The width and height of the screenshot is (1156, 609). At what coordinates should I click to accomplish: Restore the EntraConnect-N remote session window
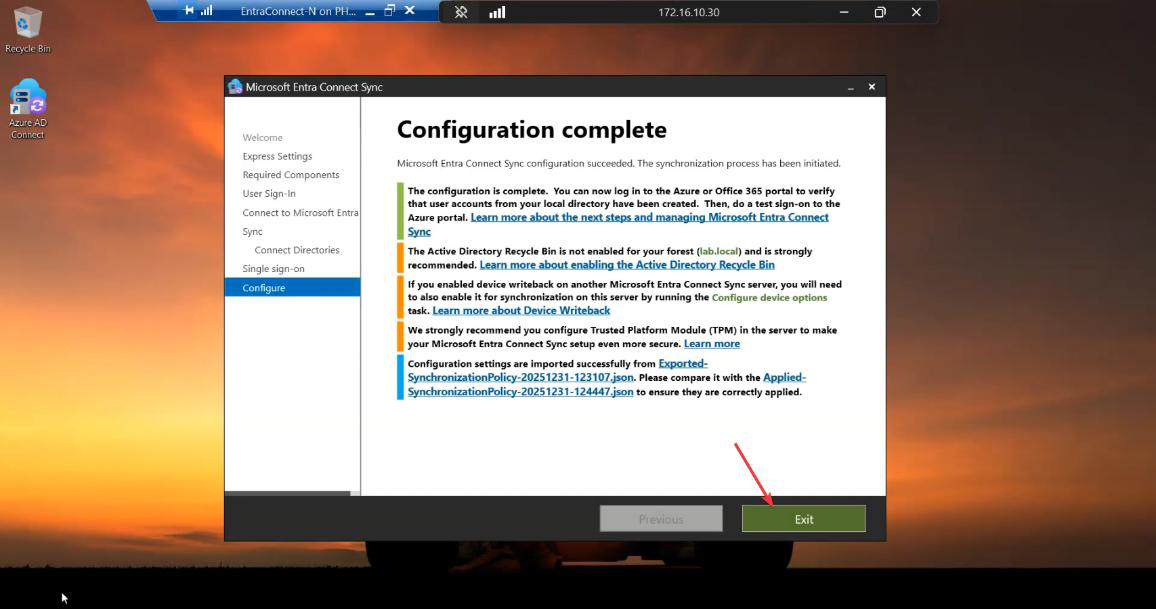390,10
